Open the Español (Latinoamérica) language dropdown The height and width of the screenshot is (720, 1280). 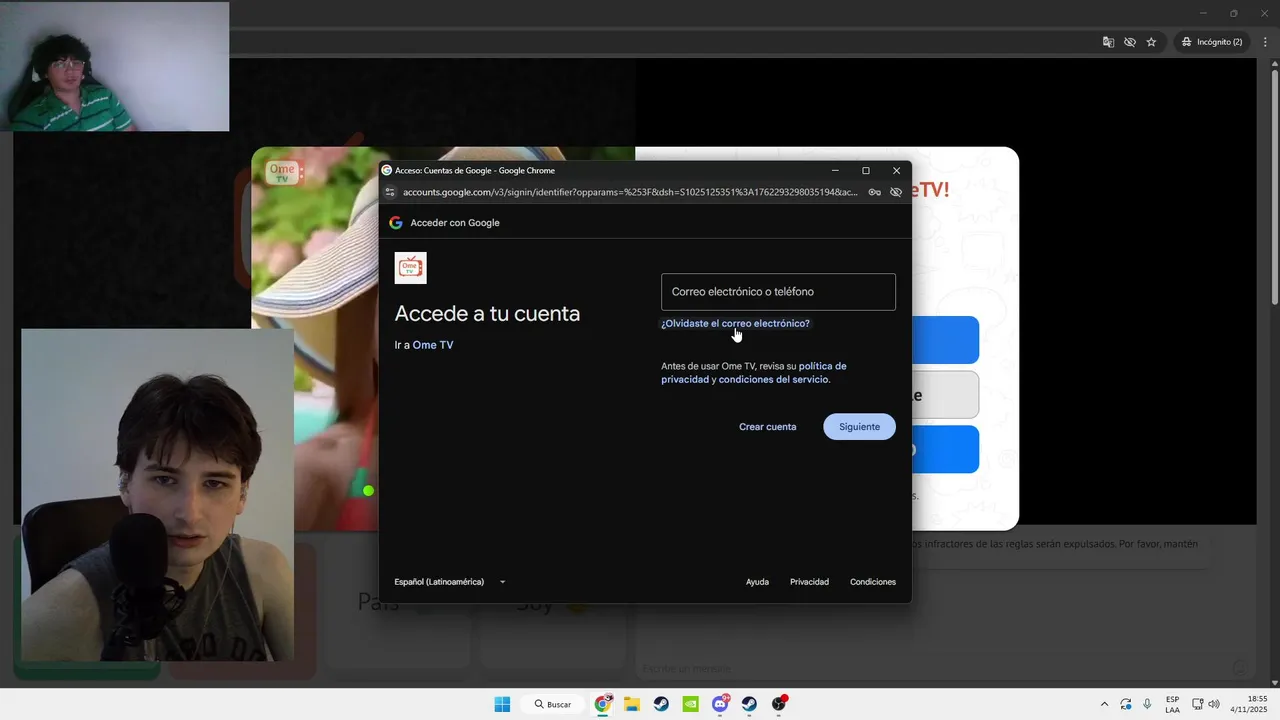(450, 582)
